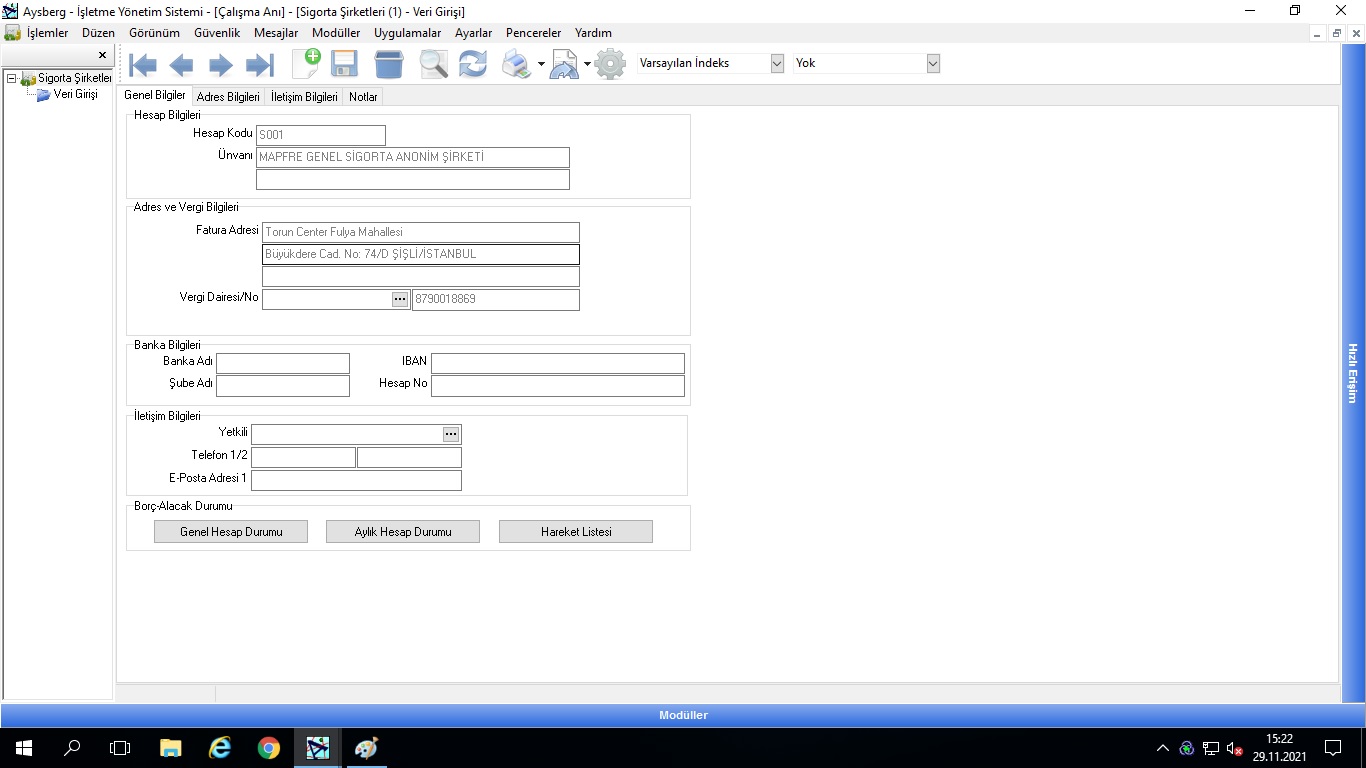Viewport: 1366px width, 768px height.
Task: Open search with the magnifying glass icon
Action: pyautogui.click(x=433, y=64)
